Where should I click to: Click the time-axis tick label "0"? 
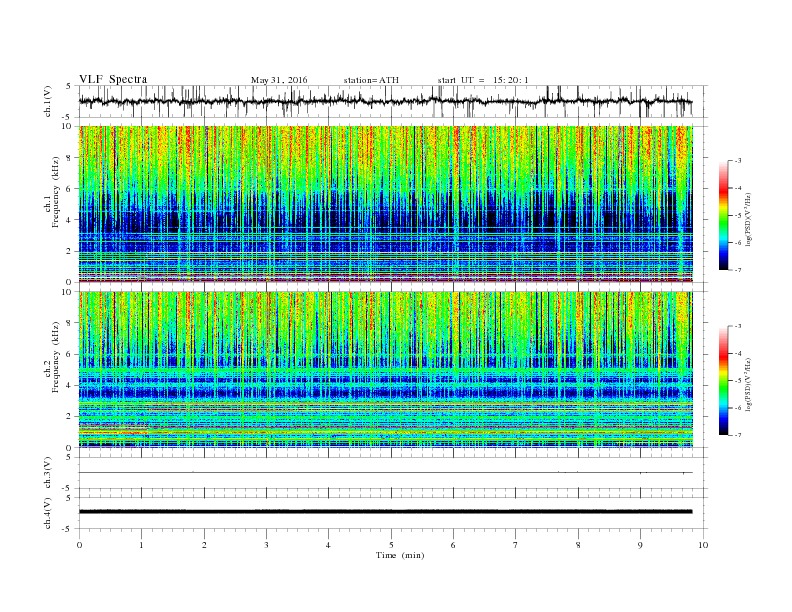[x=79, y=545]
